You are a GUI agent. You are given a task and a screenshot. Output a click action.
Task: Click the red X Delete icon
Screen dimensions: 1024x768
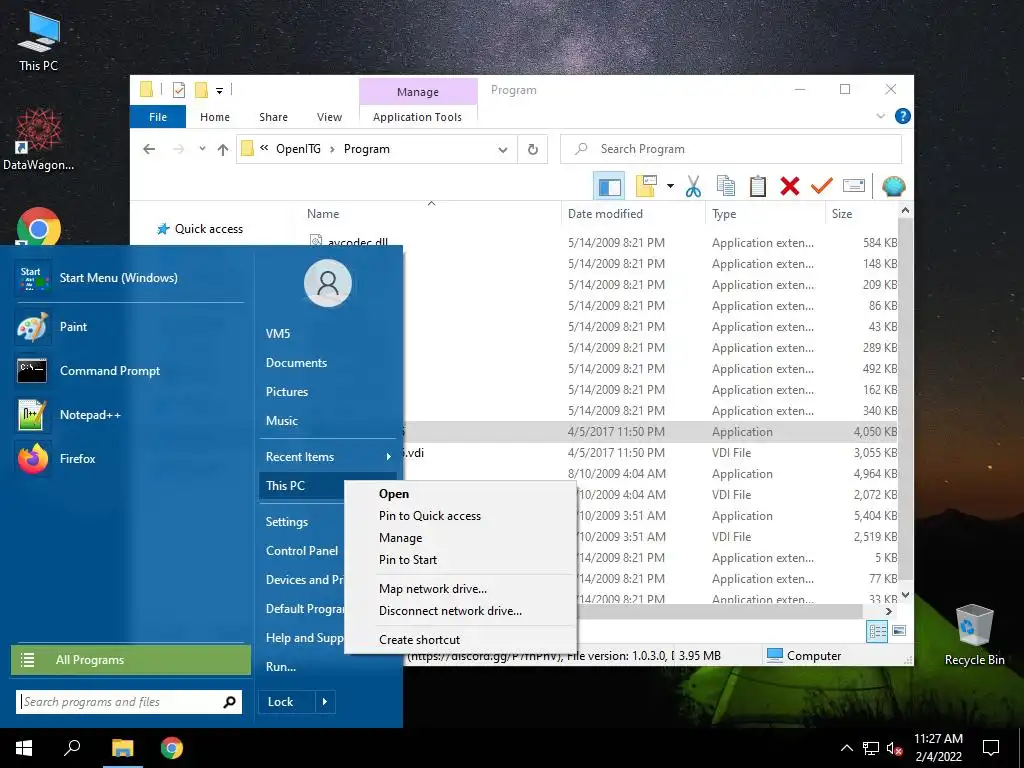click(x=790, y=187)
